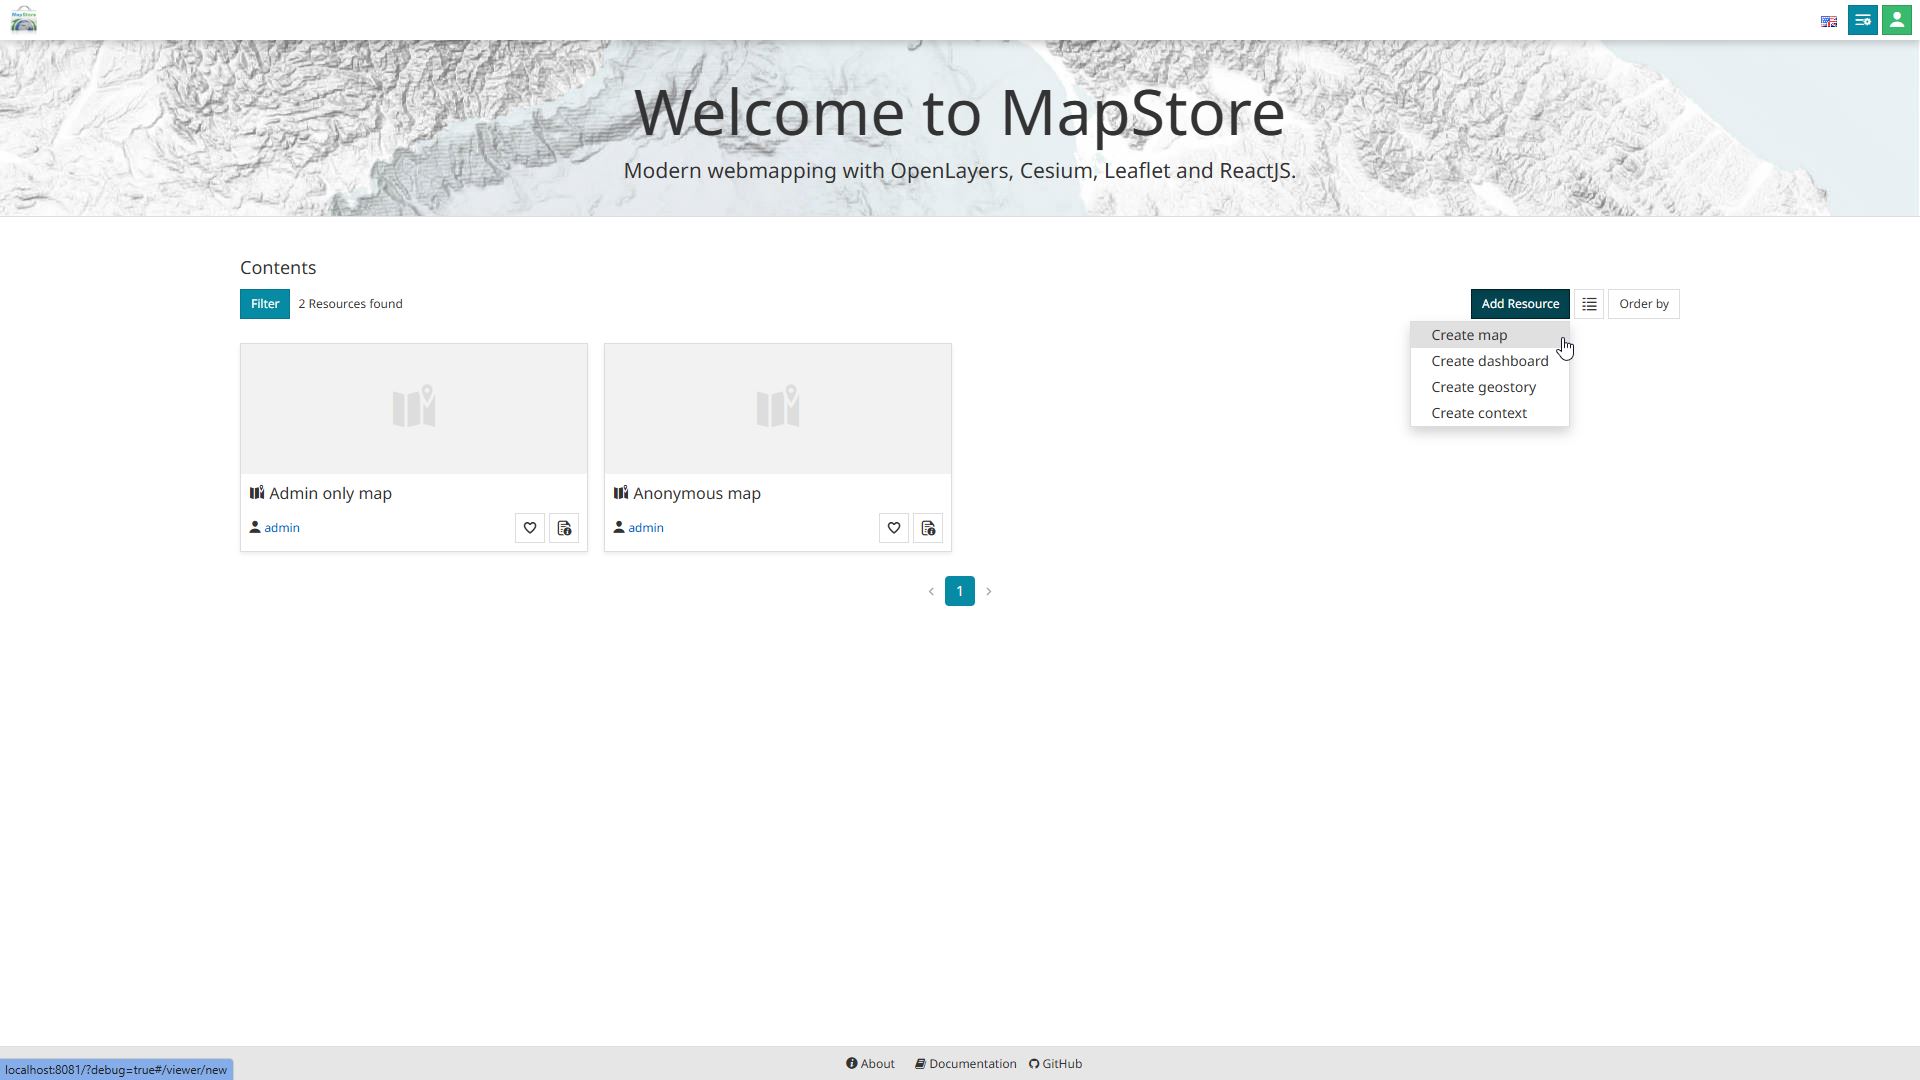Favorite the Admin only map
1920x1080 pixels.
click(x=530, y=528)
